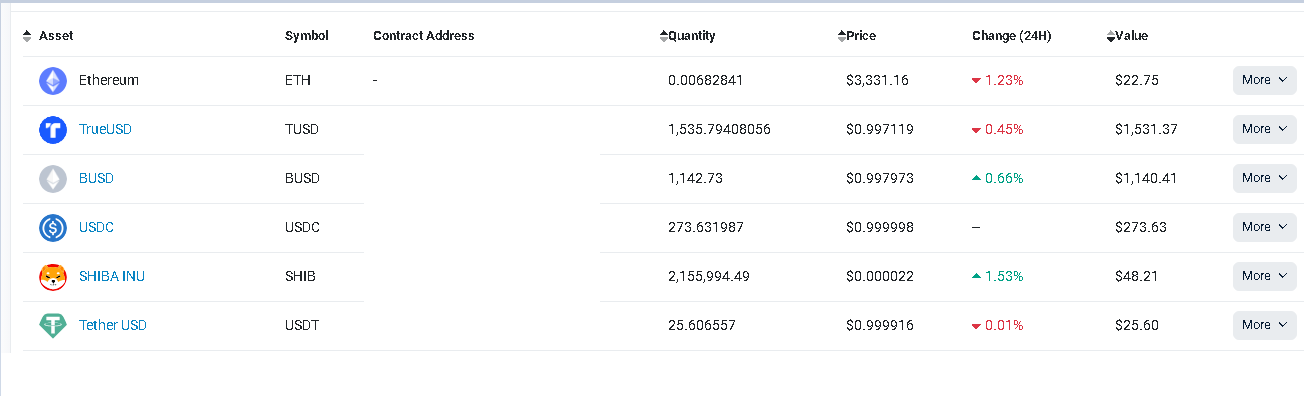Click the value $25.60
Viewport: 1304px width, 396px height.
[1137, 325]
